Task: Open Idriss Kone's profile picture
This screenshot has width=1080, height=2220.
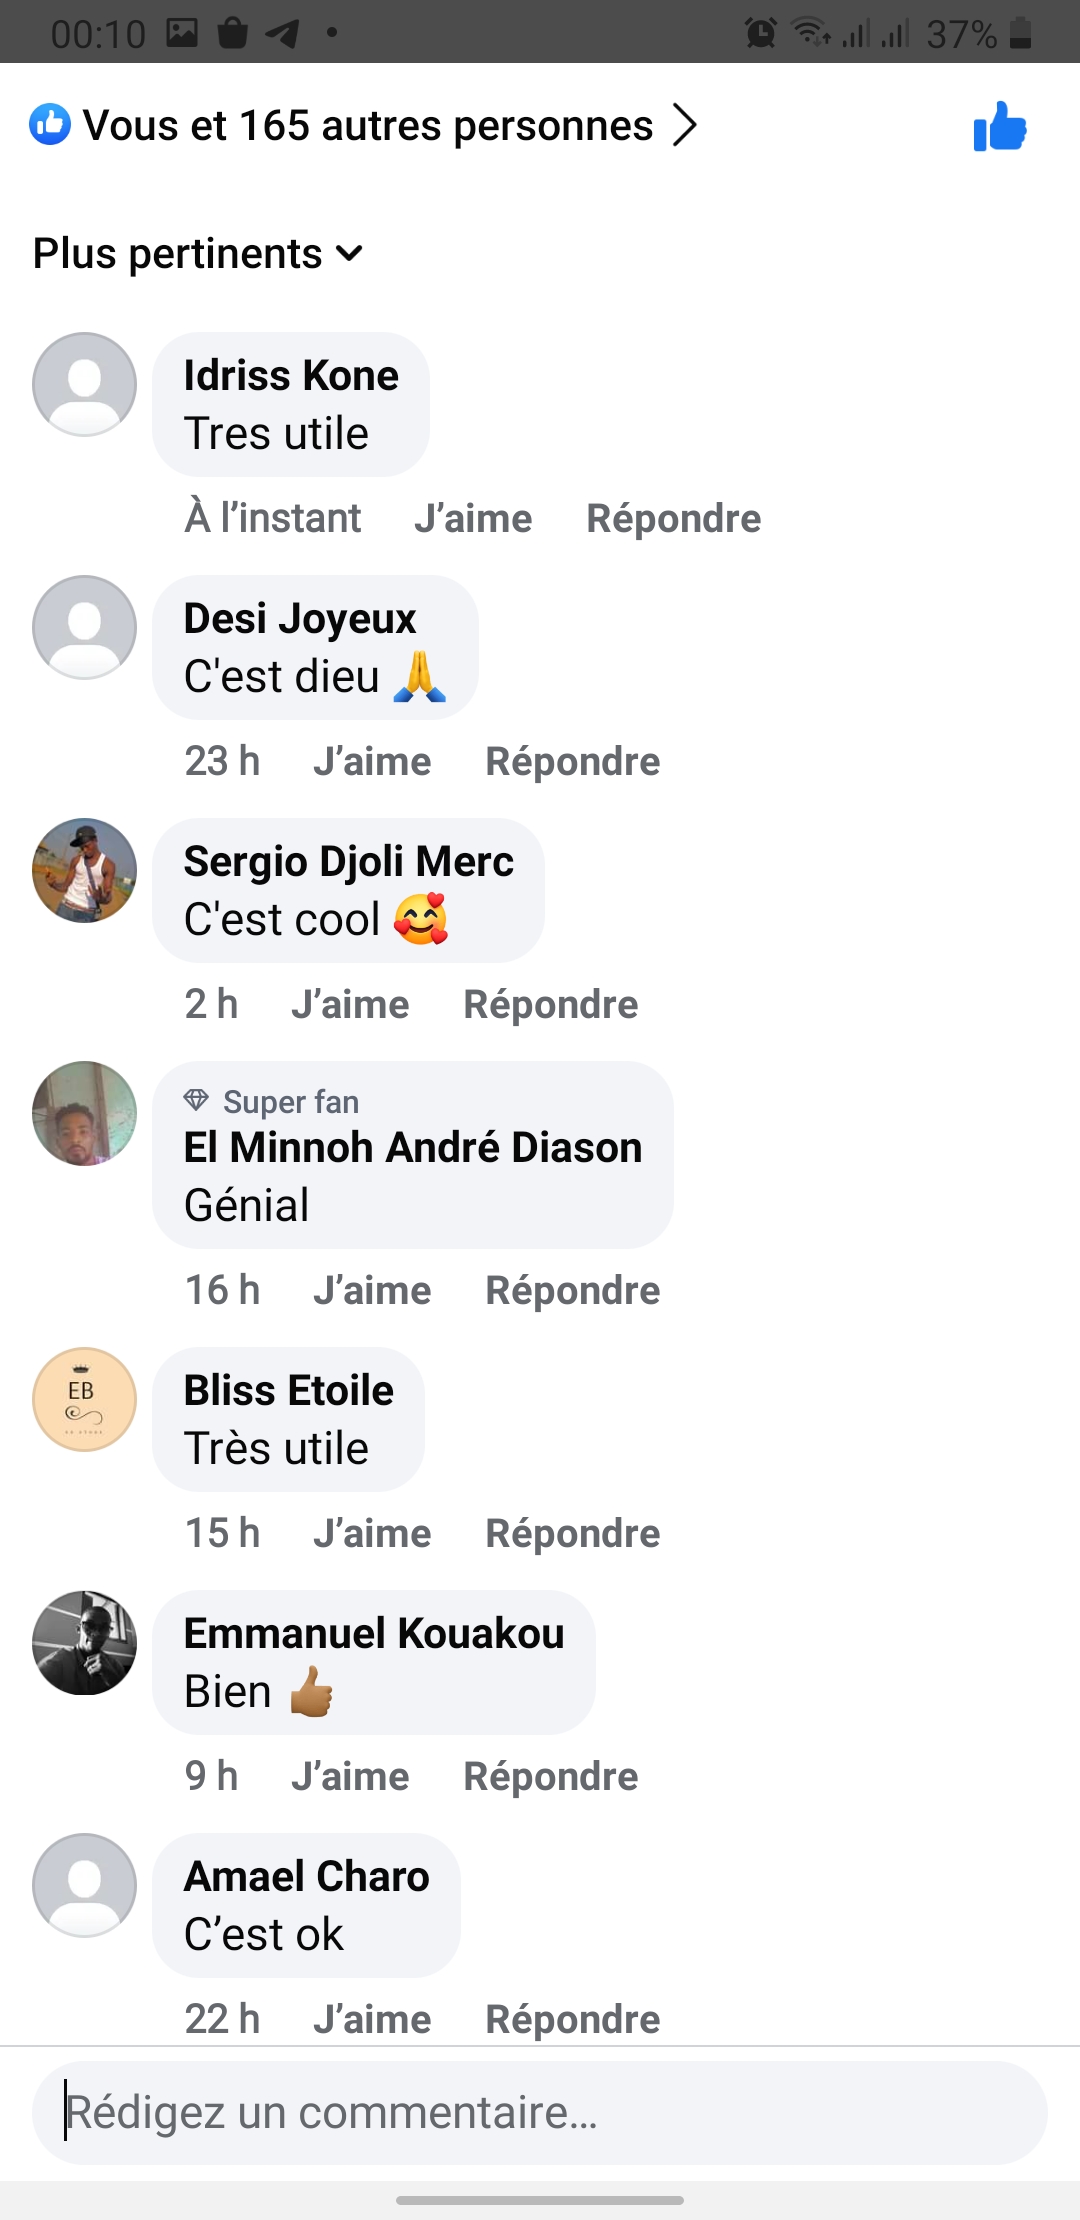Action: [x=85, y=384]
